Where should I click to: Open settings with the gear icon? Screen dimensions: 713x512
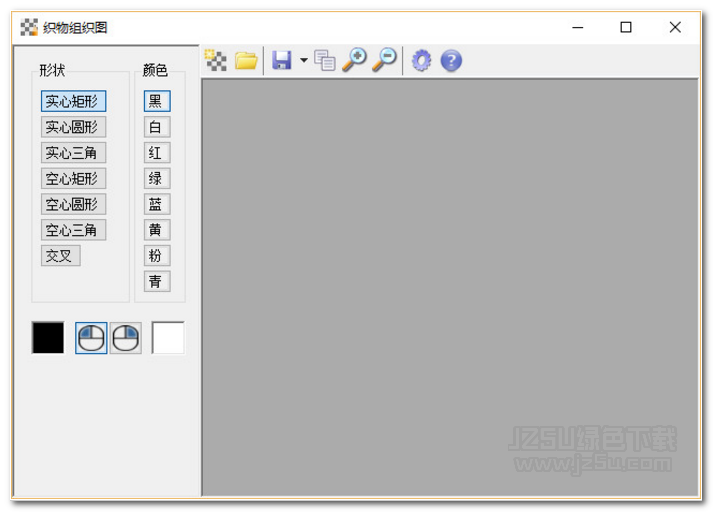422,60
